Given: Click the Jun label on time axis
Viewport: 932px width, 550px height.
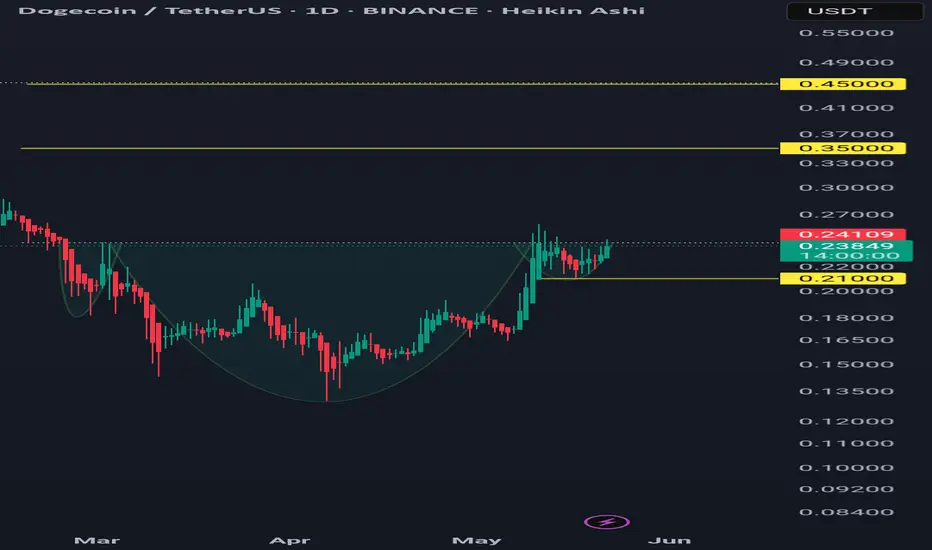Looking at the screenshot, I should click(669, 540).
